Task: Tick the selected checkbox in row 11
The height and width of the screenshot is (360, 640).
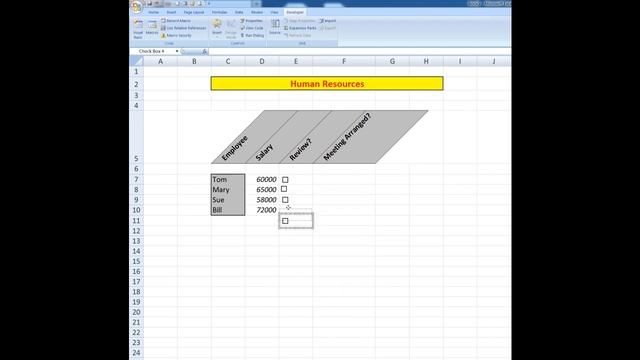Action: [285, 221]
